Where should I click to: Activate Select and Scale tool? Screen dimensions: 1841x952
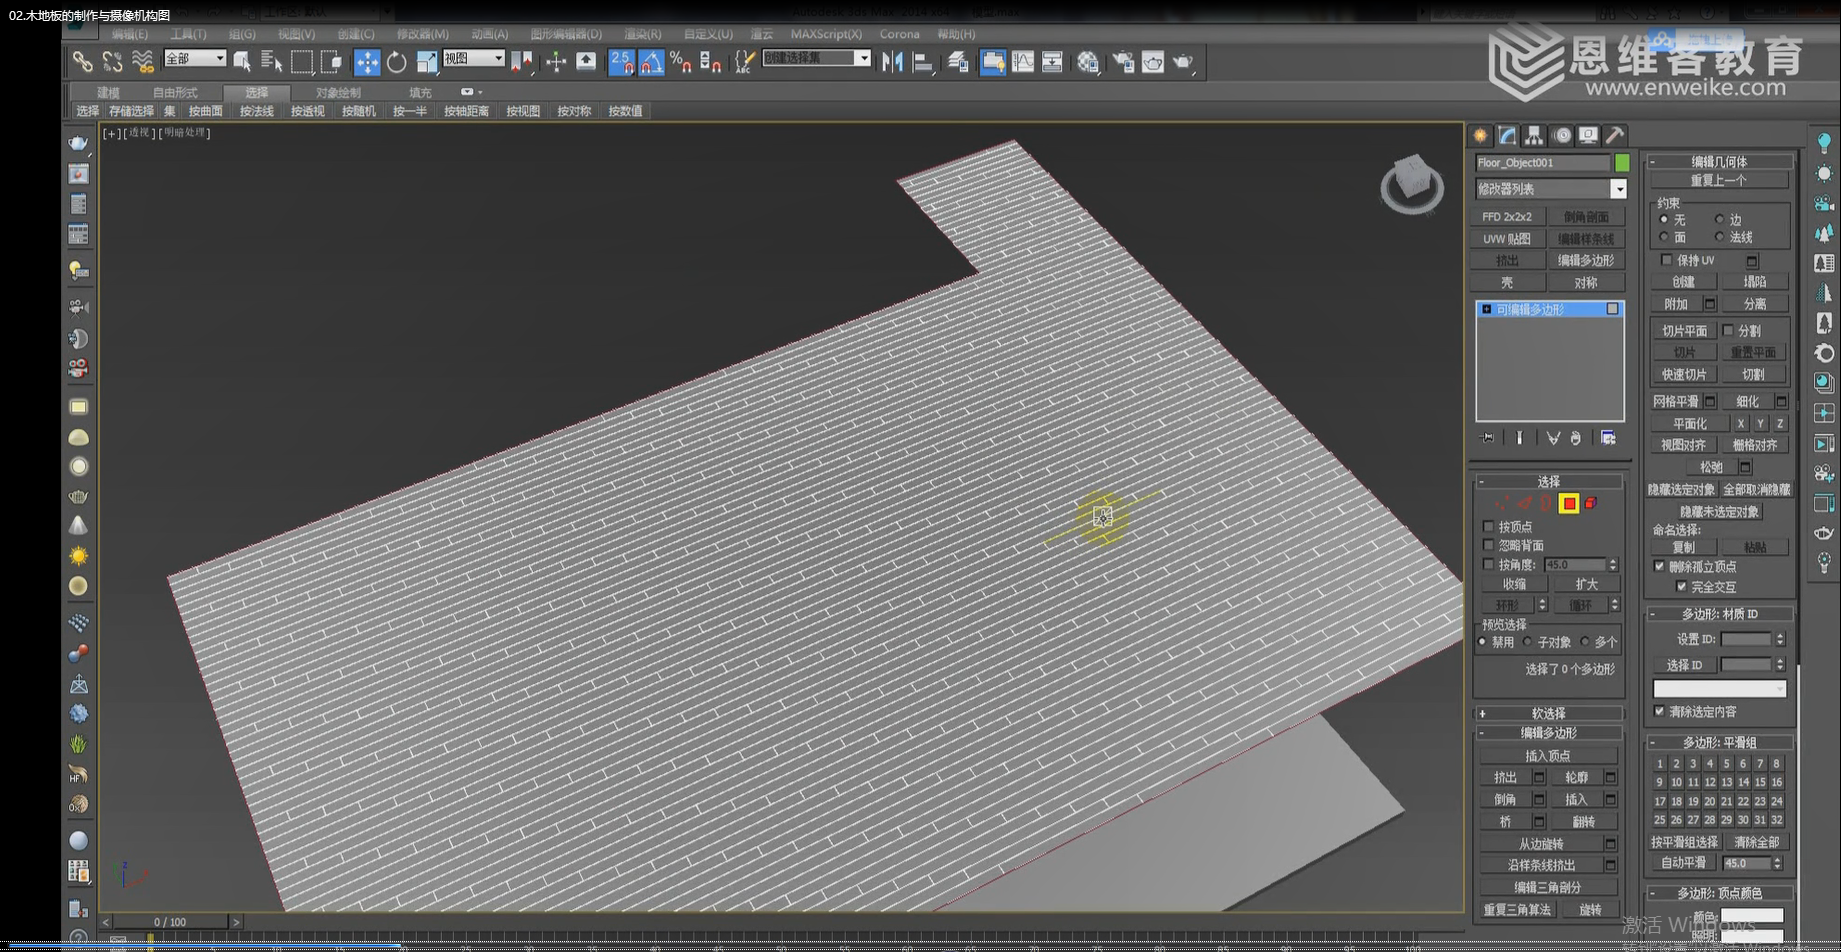[426, 62]
